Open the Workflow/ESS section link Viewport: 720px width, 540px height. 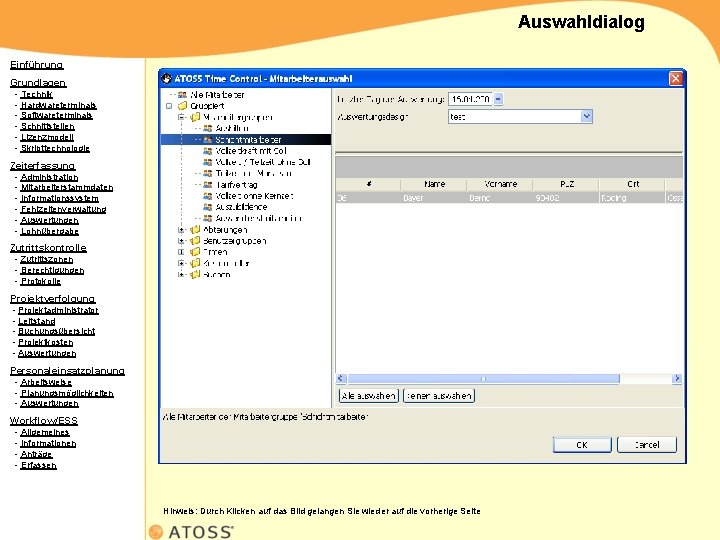(44, 421)
